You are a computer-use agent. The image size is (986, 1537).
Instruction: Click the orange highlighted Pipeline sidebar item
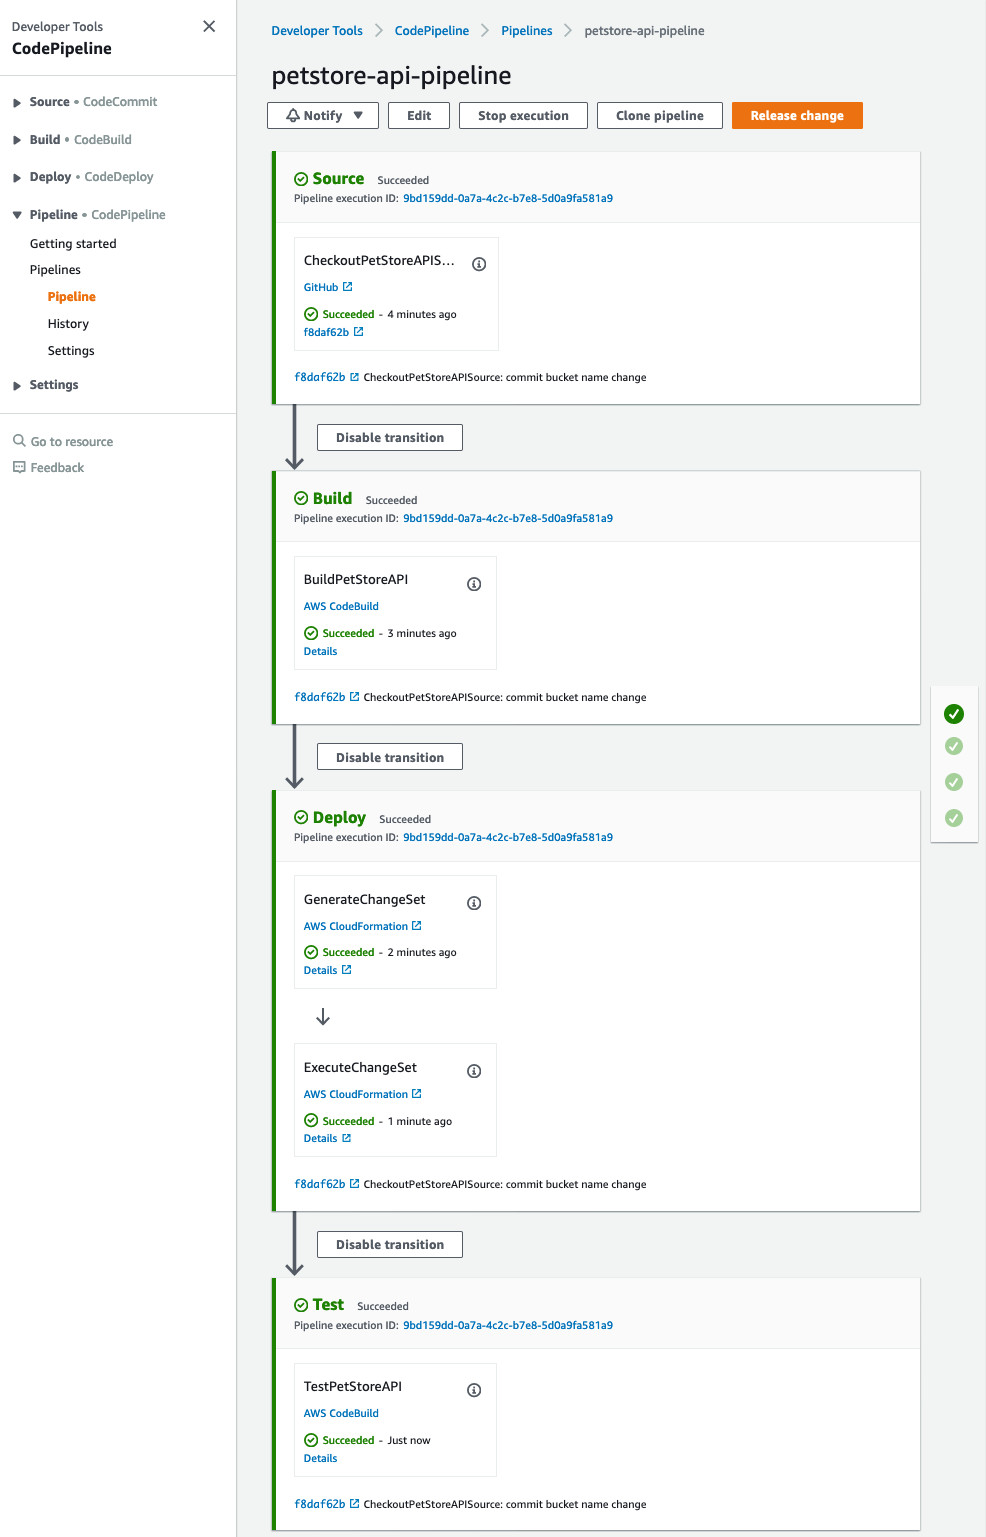tap(71, 296)
